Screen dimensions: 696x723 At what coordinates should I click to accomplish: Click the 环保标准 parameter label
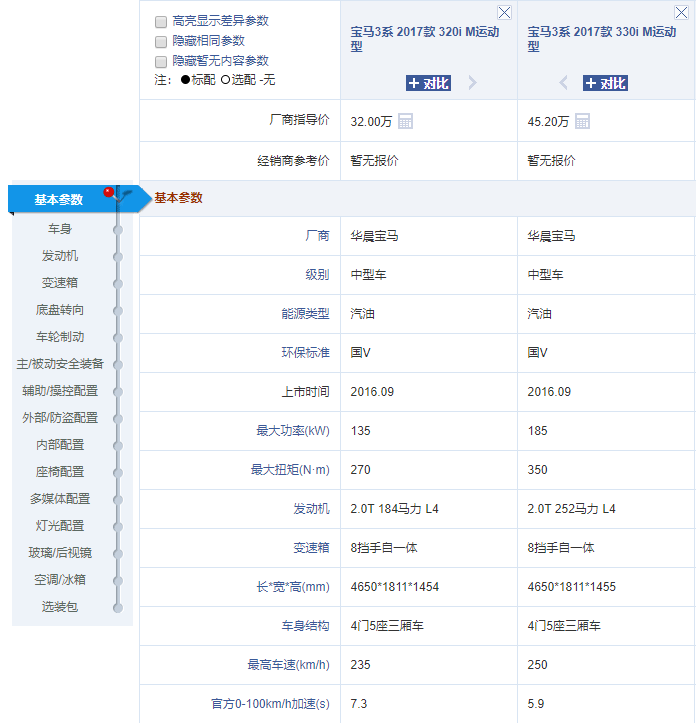tap(305, 353)
